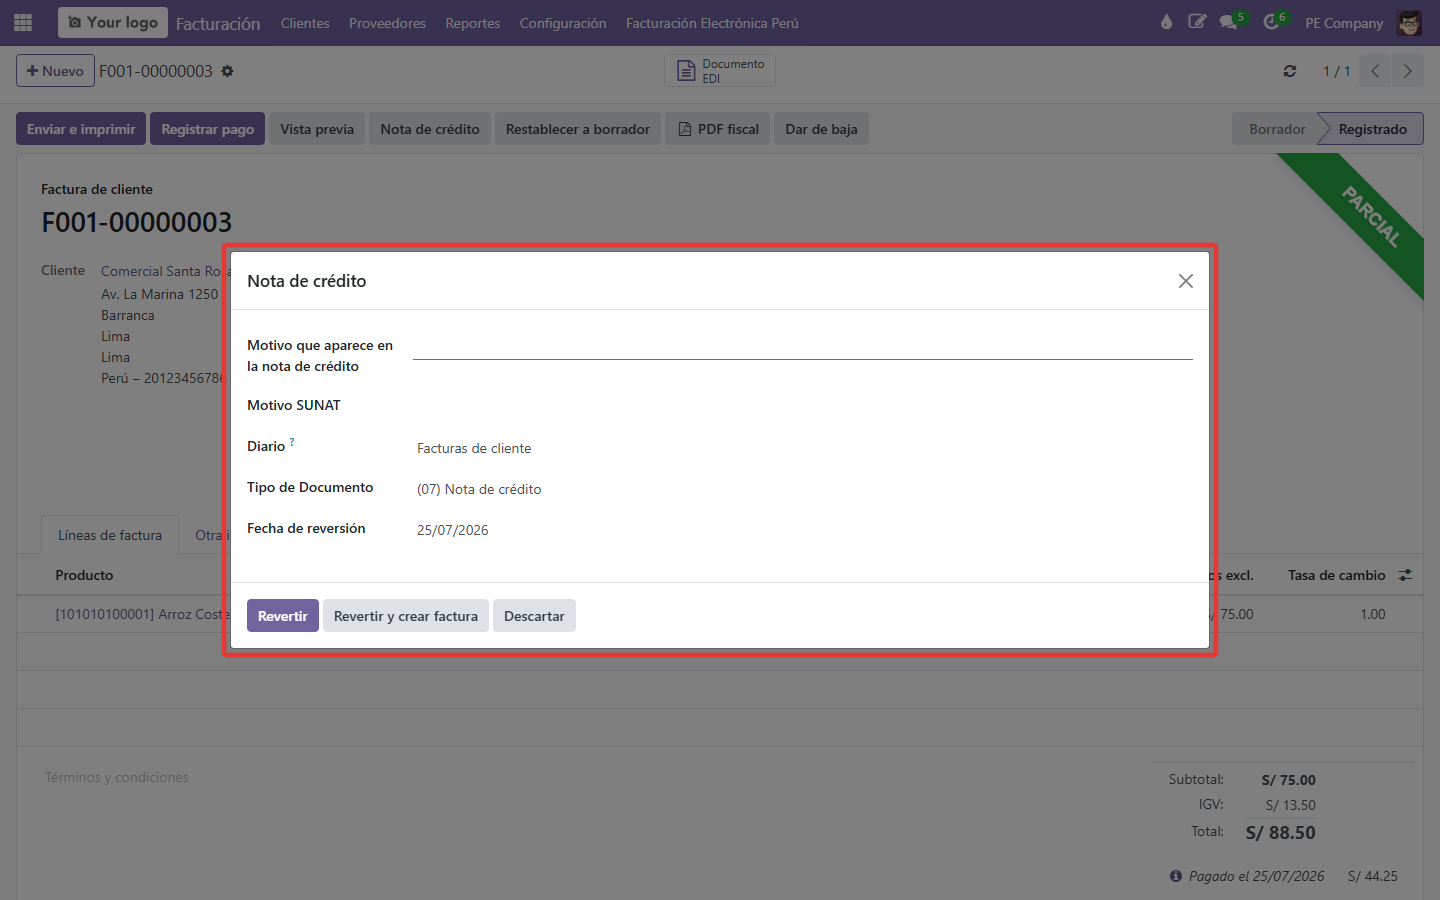Click the Diario help question mark
The width and height of the screenshot is (1440, 900).
click(292, 442)
